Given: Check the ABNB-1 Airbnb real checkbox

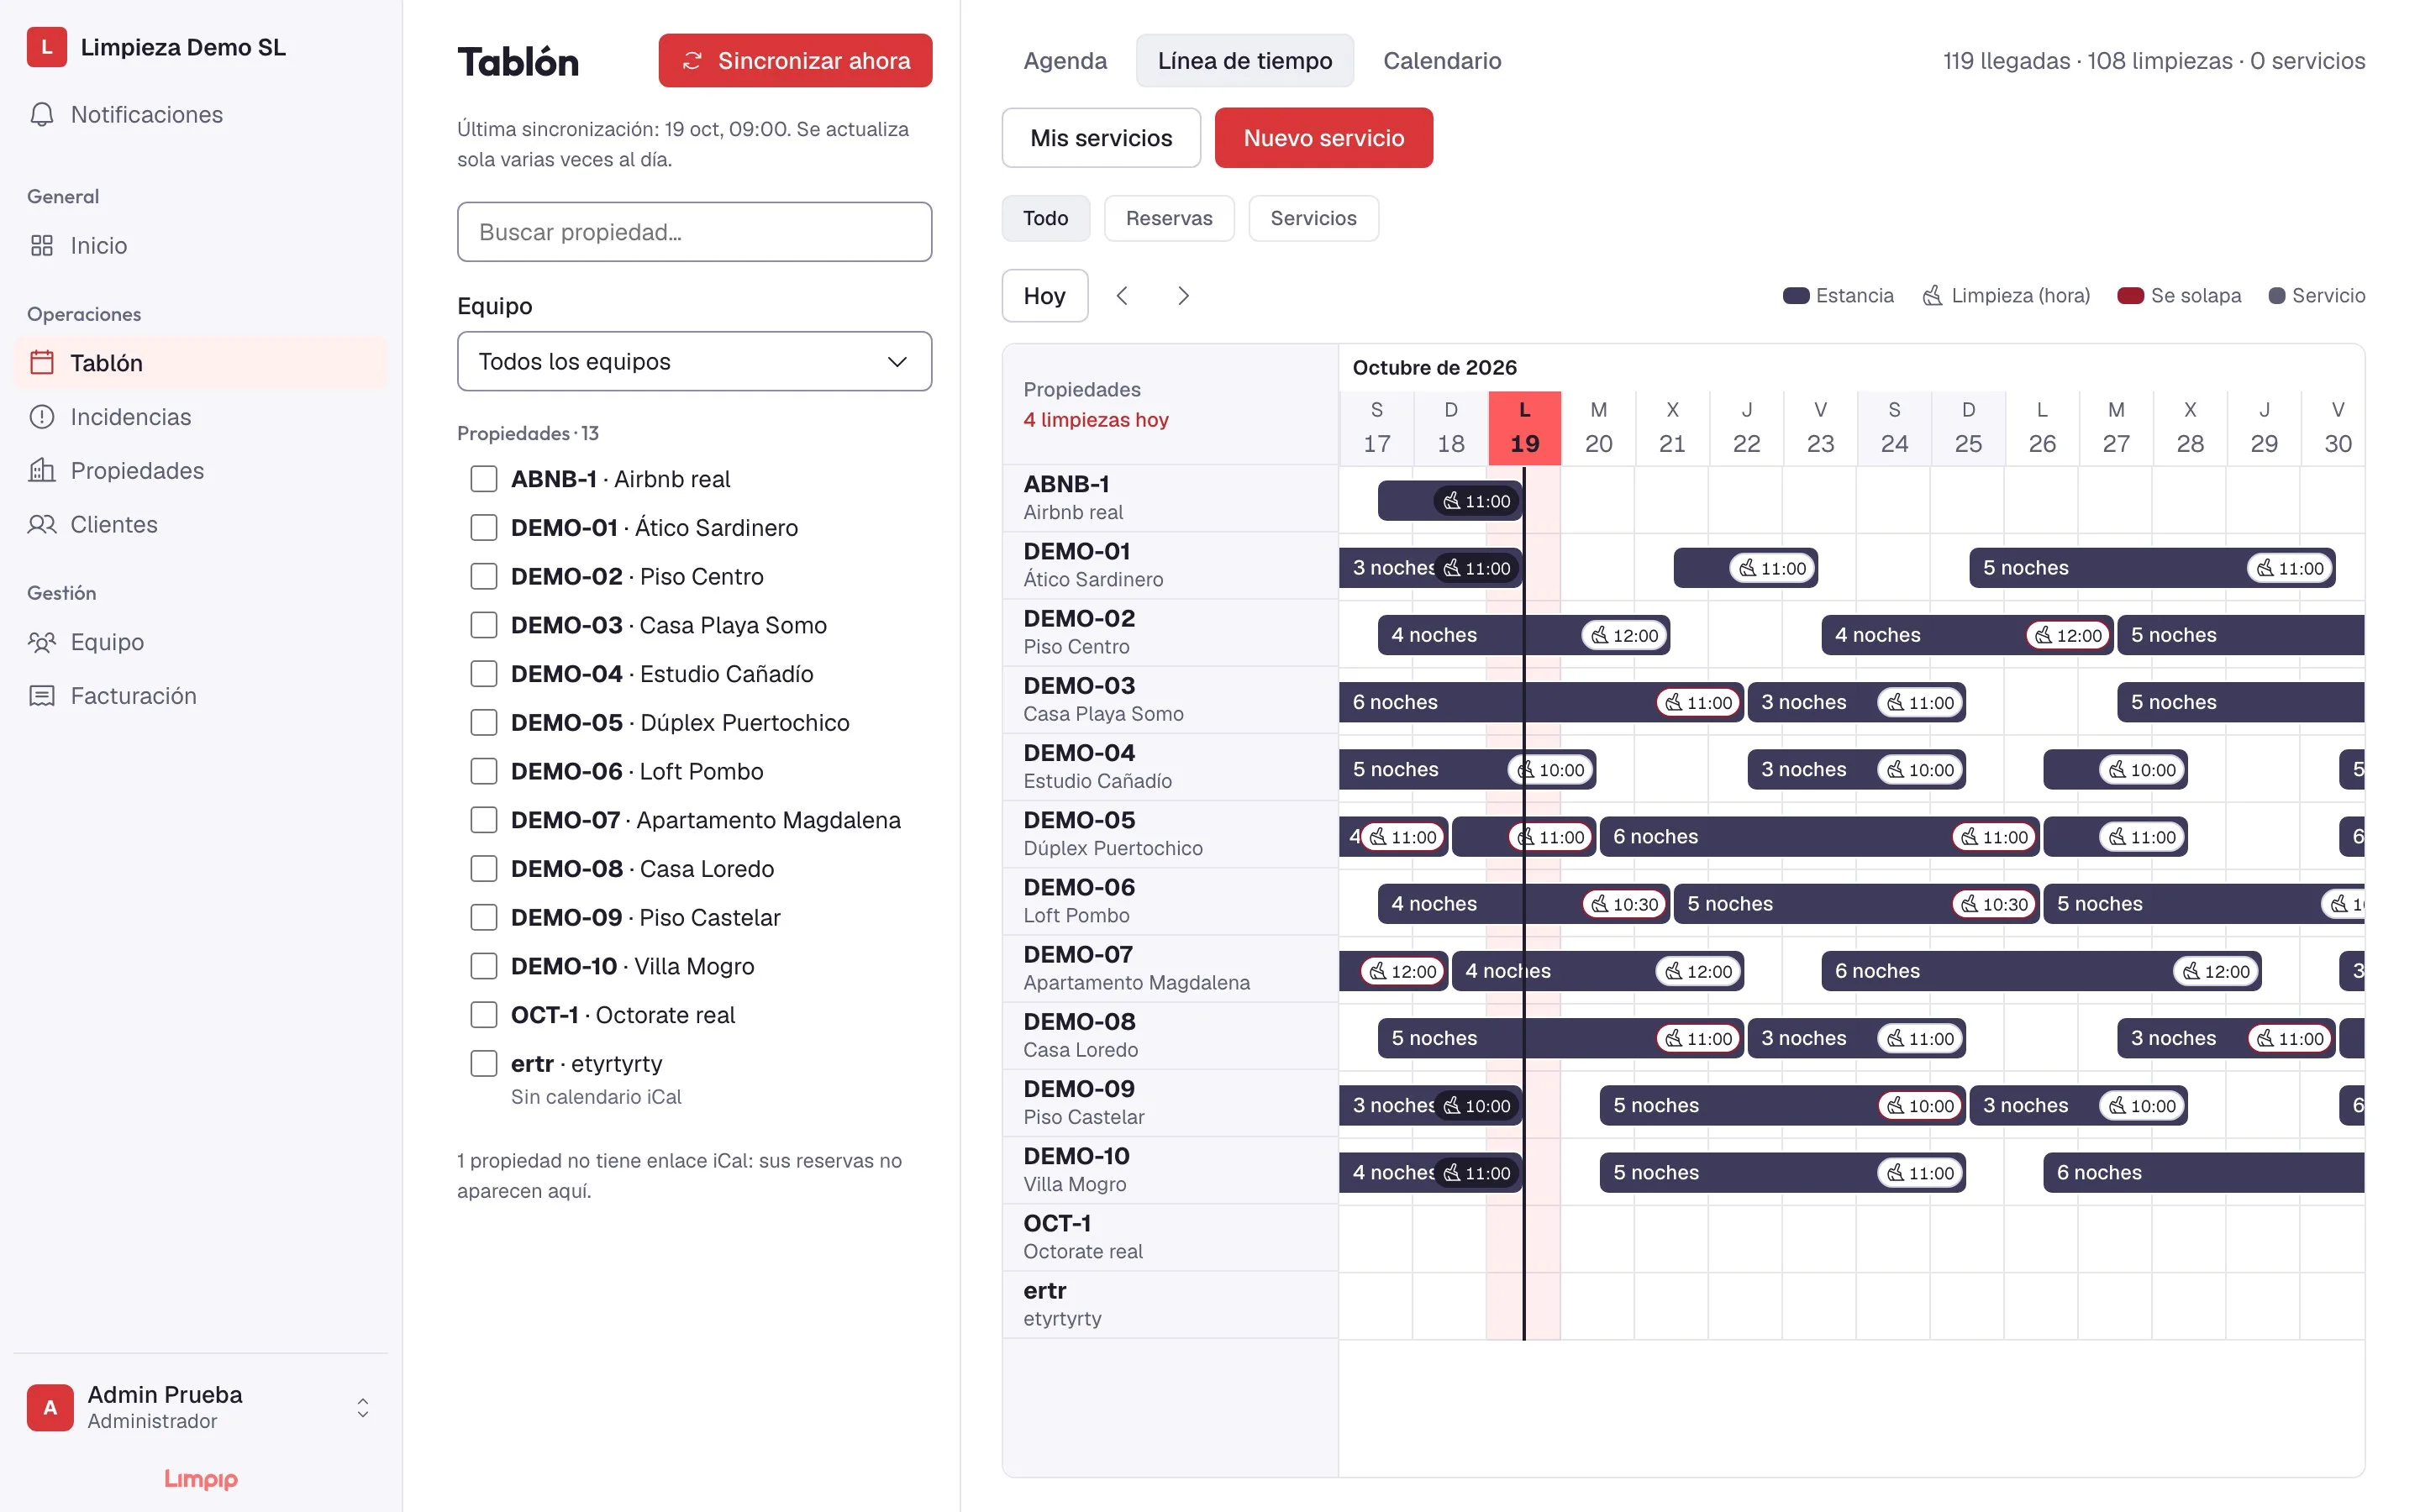Looking at the screenshot, I should (x=484, y=479).
